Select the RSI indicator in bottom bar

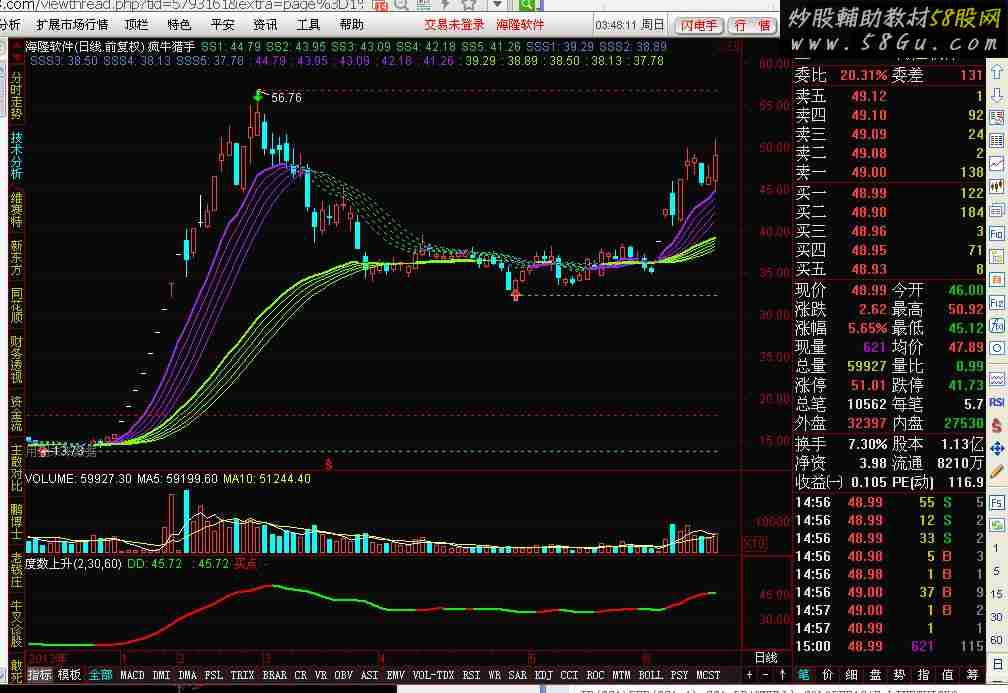point(471,675)
